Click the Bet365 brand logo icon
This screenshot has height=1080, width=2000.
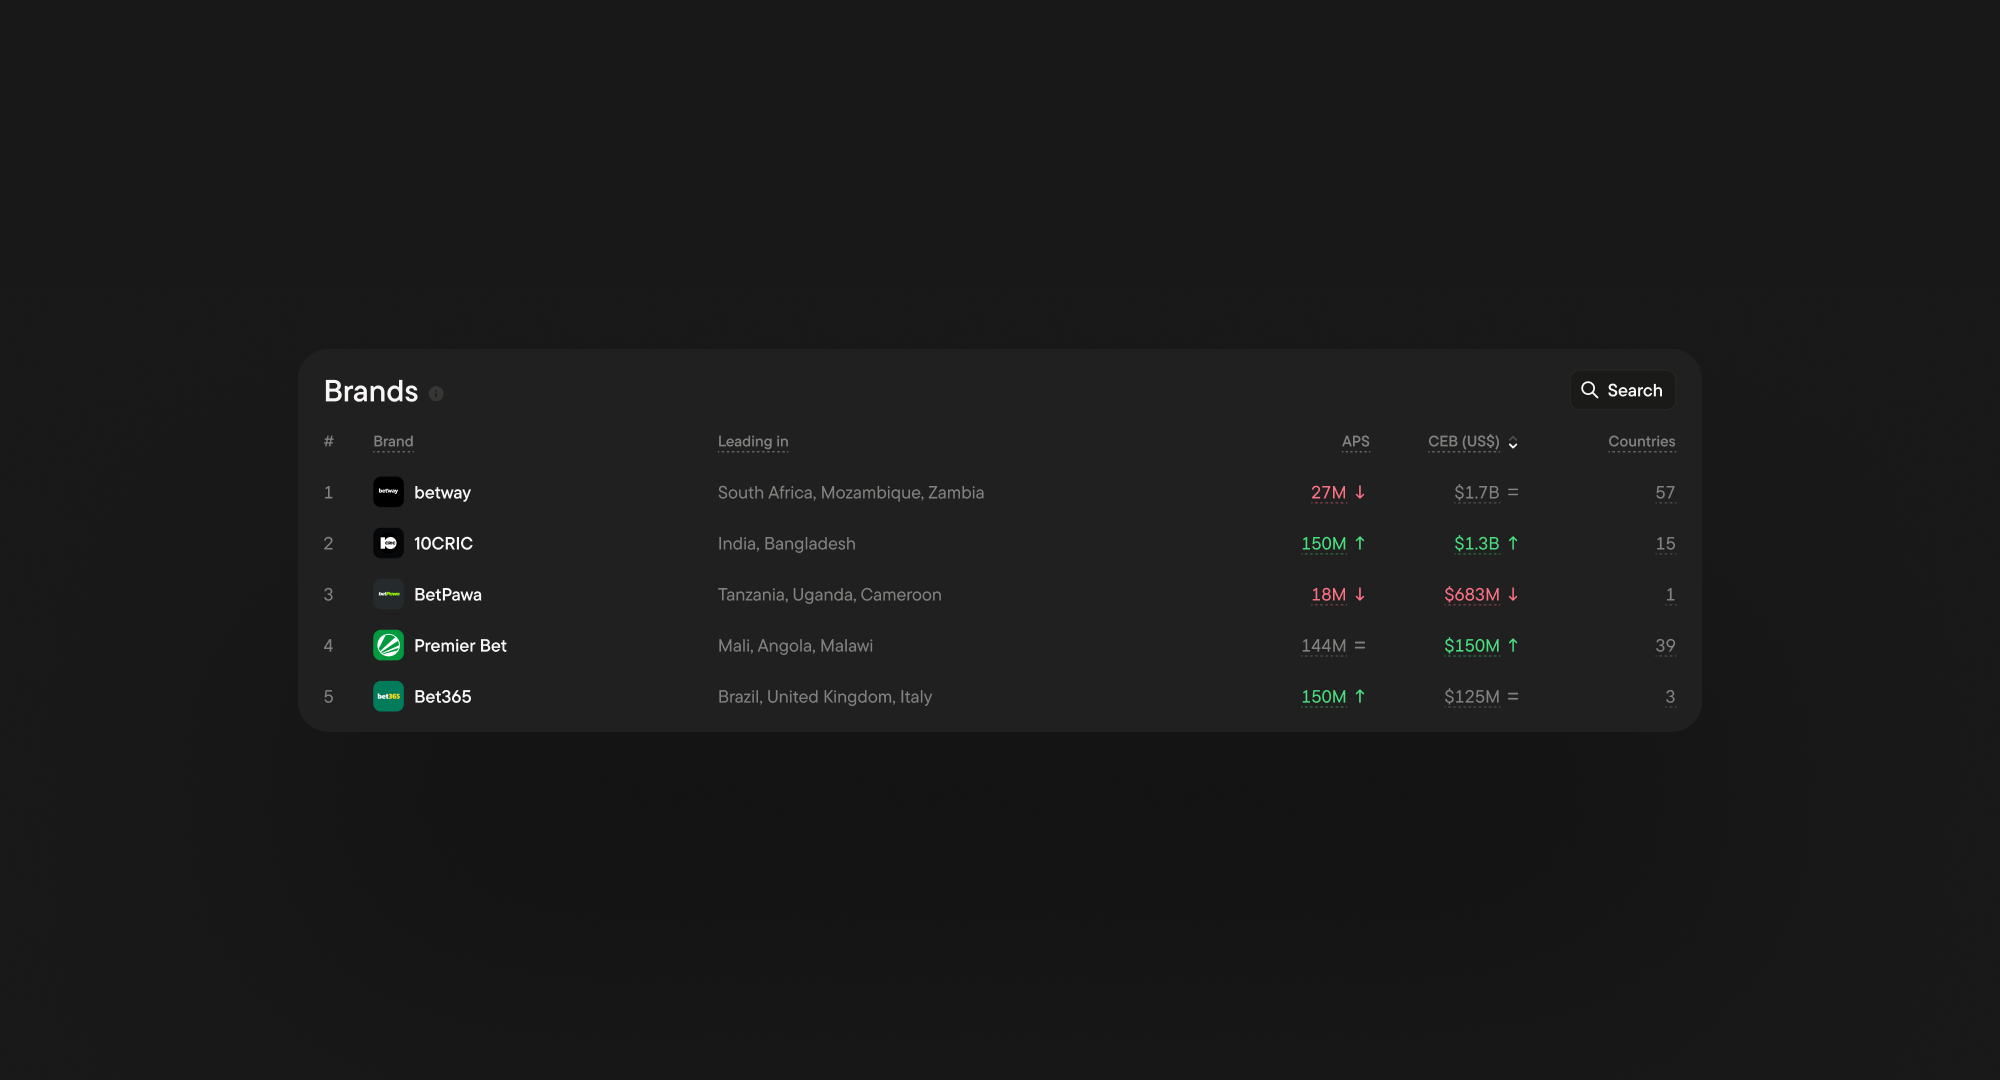[388, 696]
